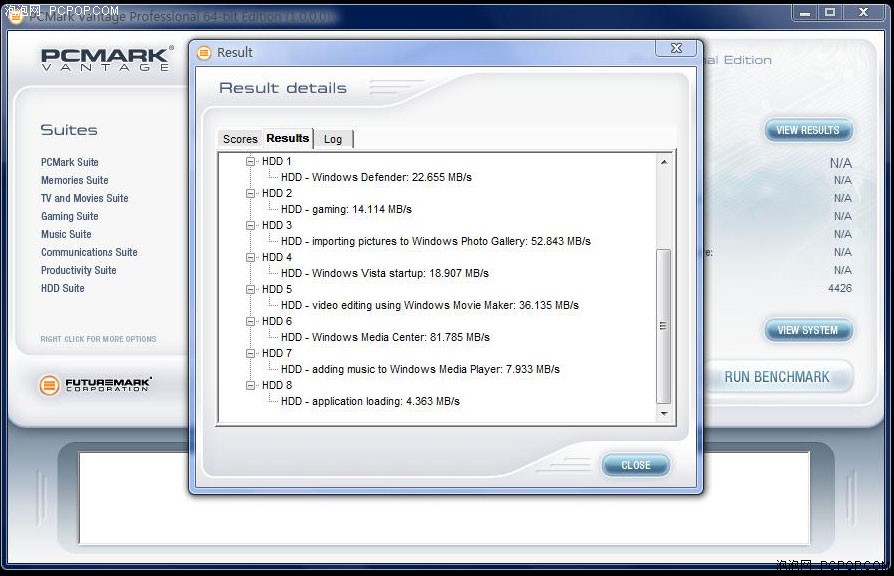Select HDD Suite in the Suites list
Screen dimensions: 894x576
click(x=63, y=288)
